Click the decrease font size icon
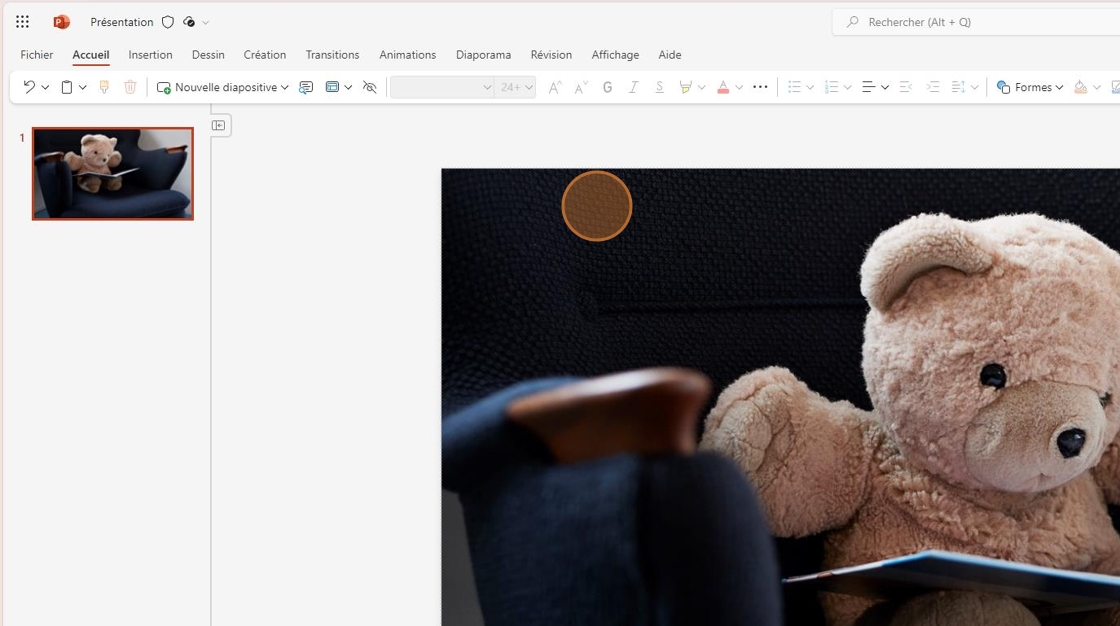The image size is (1120, 626). tap(581, 87)
